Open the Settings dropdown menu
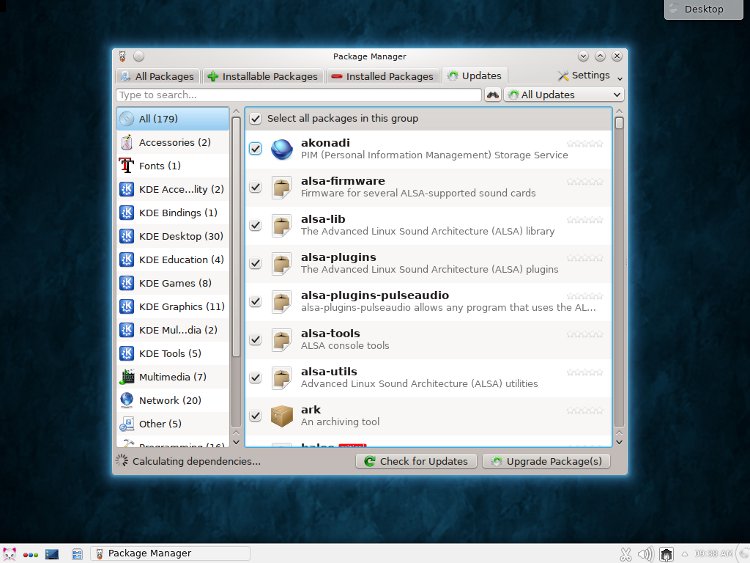 coord(584,76)
